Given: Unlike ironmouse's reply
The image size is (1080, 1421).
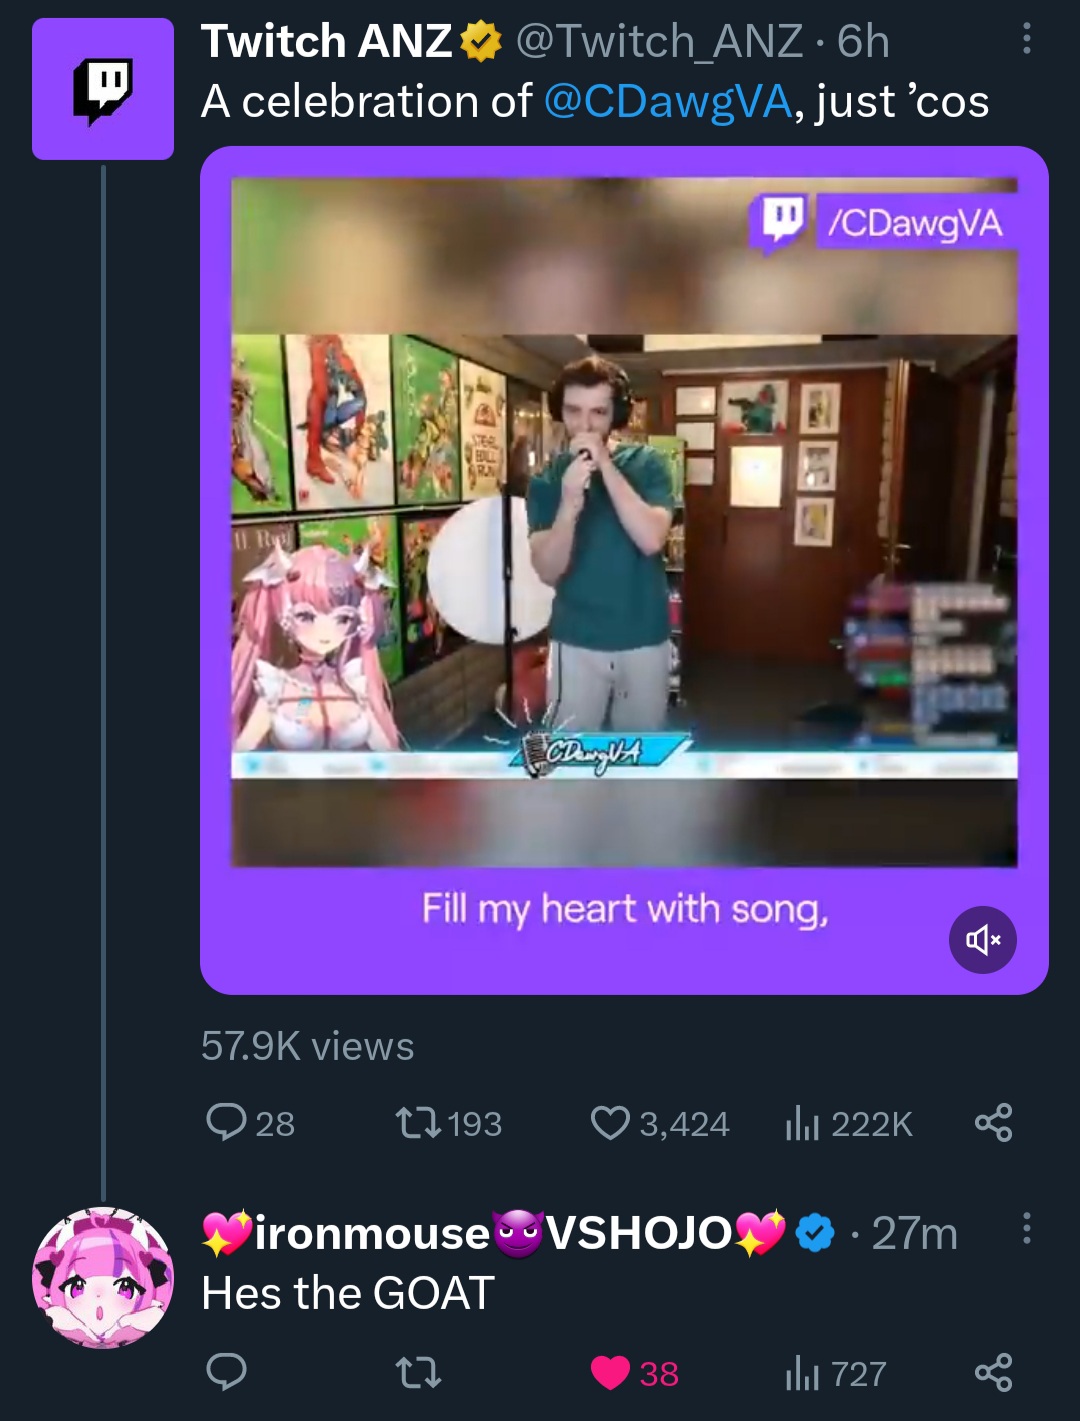Looking at the screenshot, I should coord(610,1373).
